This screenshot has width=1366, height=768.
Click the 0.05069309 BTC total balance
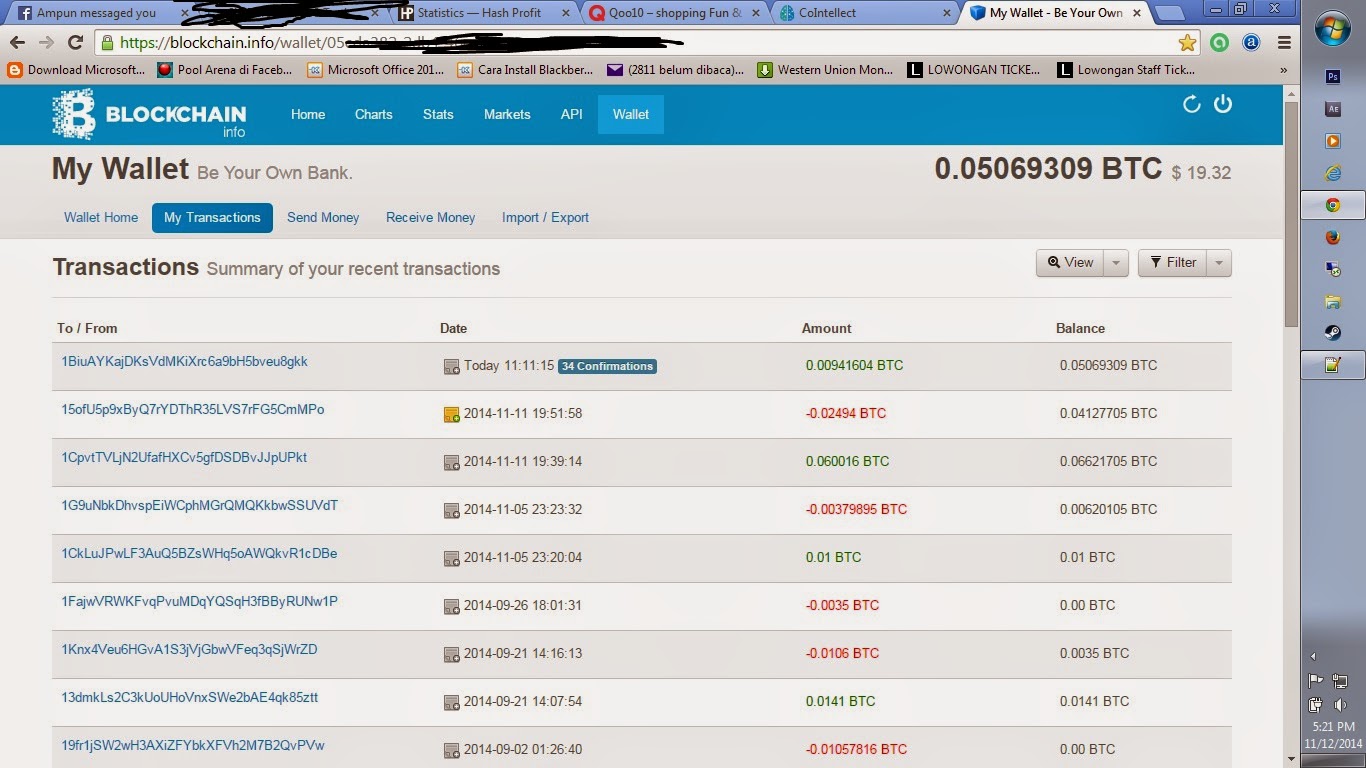pyautogui.click(x=1048, y=169)
